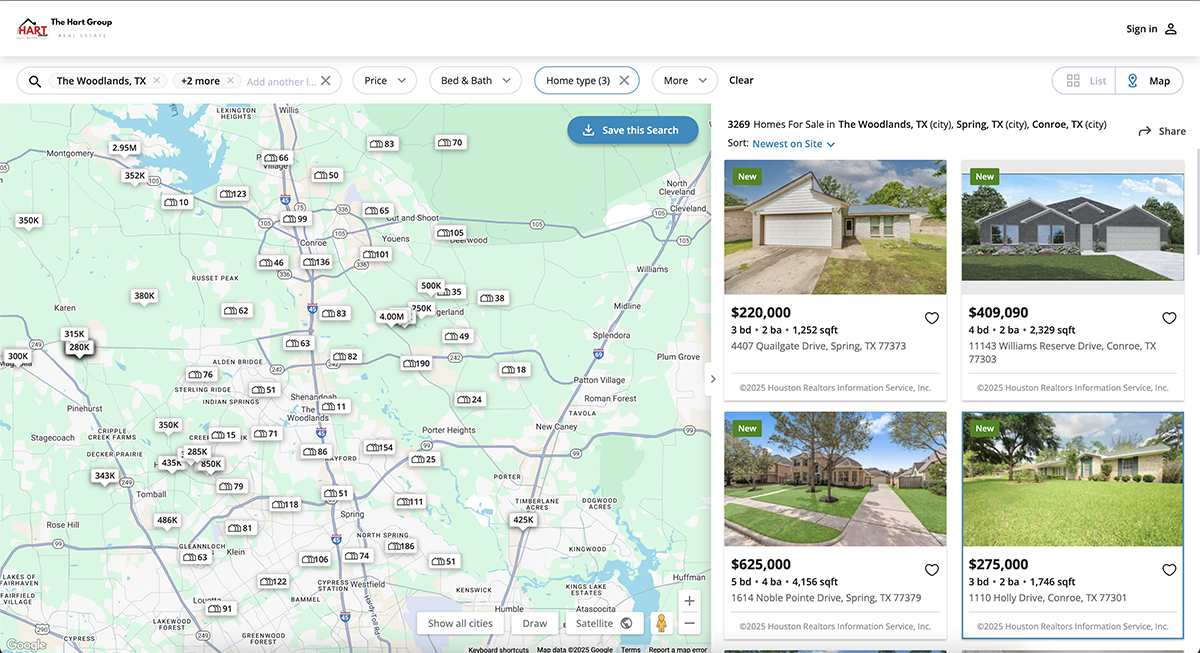Expand the More filters dropdown

point(685,81)
